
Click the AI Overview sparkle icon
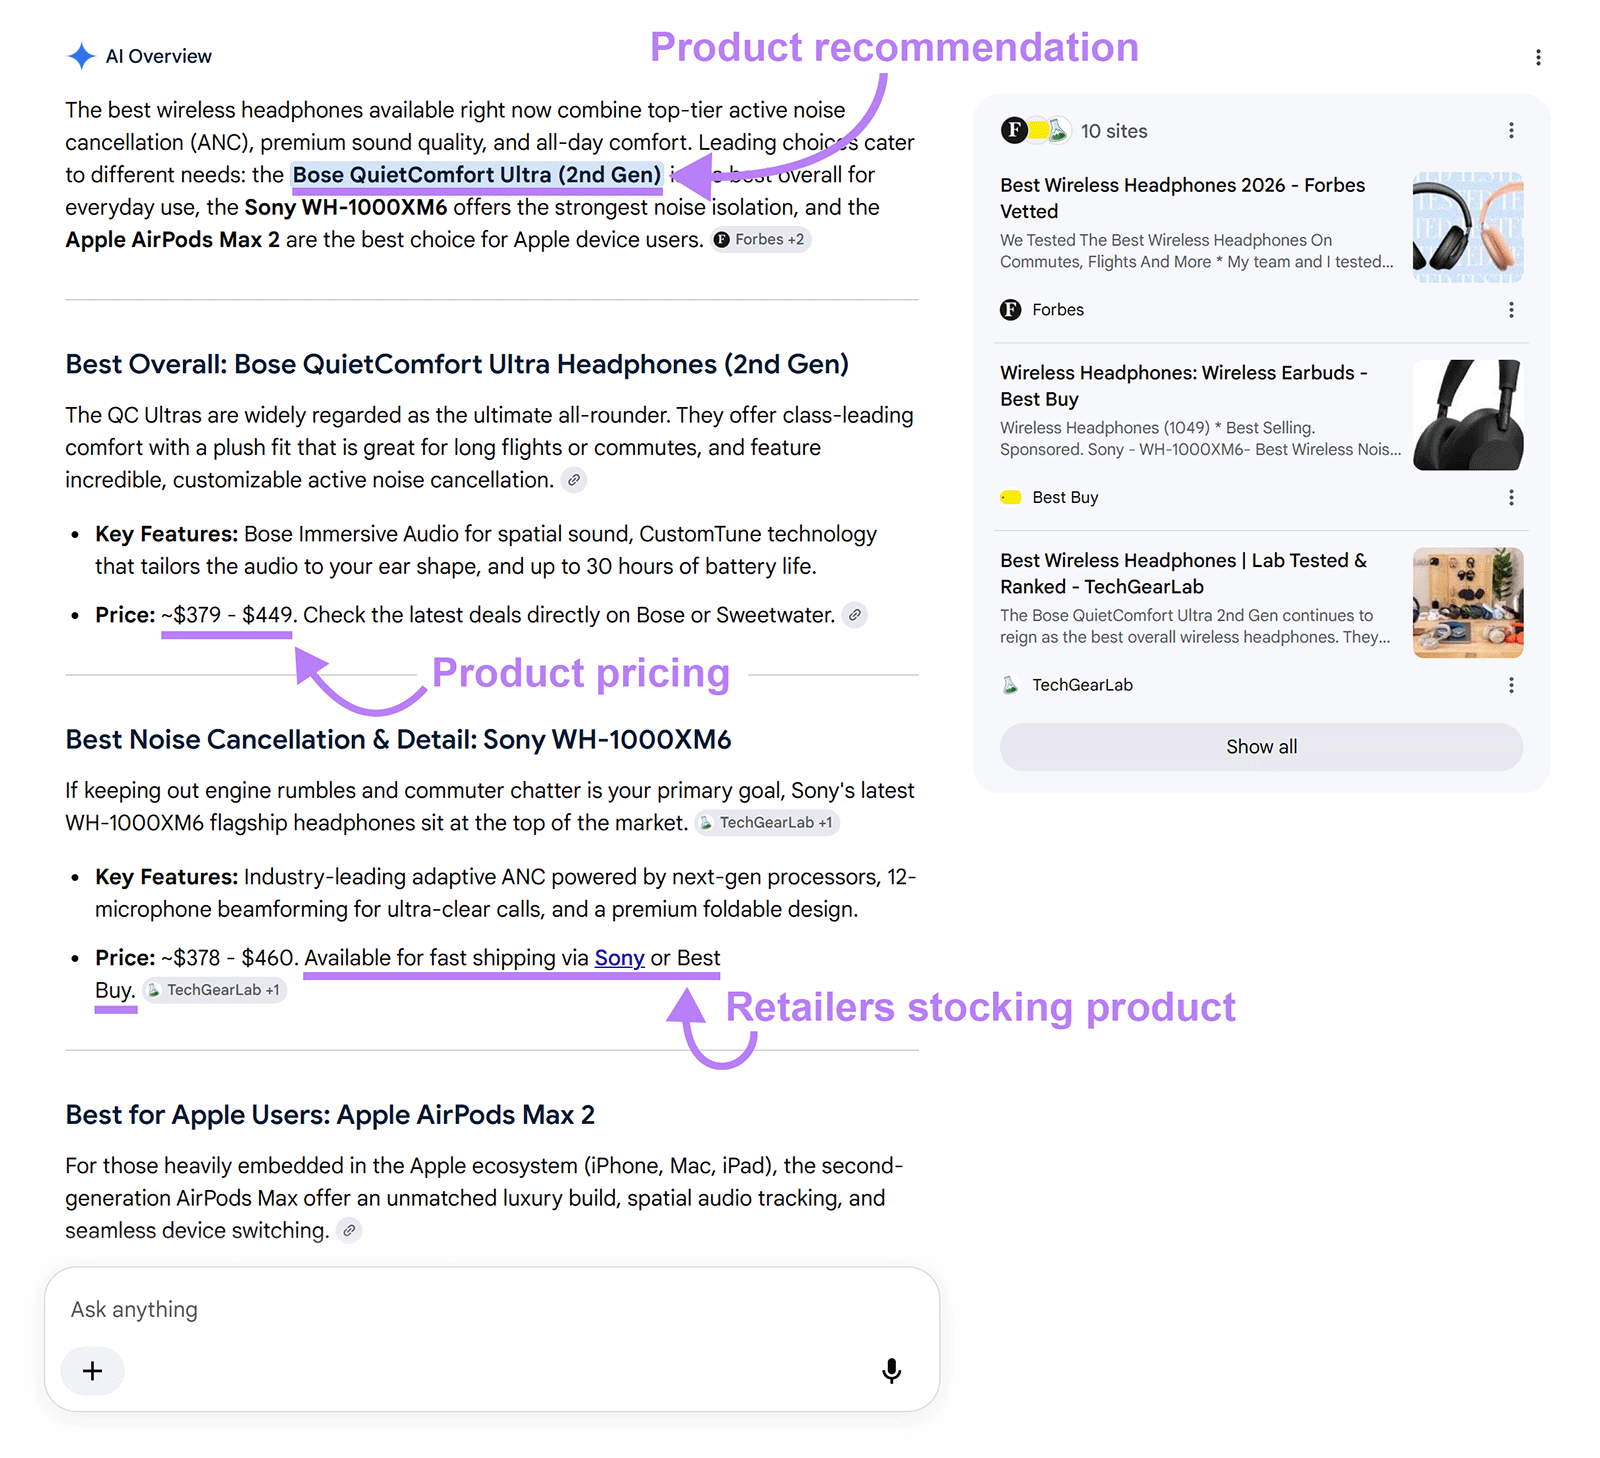pyautogui.click(x=81, y=56)
